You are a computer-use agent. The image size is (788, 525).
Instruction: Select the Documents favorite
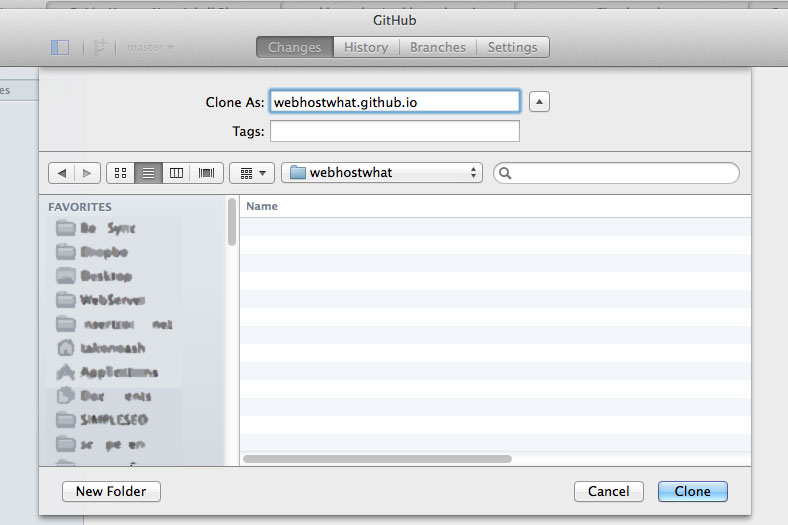point(104,396)
